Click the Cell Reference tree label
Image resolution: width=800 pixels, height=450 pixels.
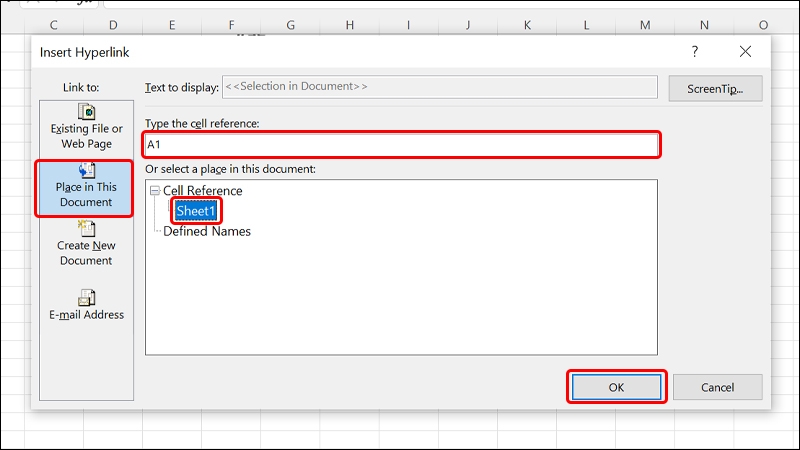(203, 191)
